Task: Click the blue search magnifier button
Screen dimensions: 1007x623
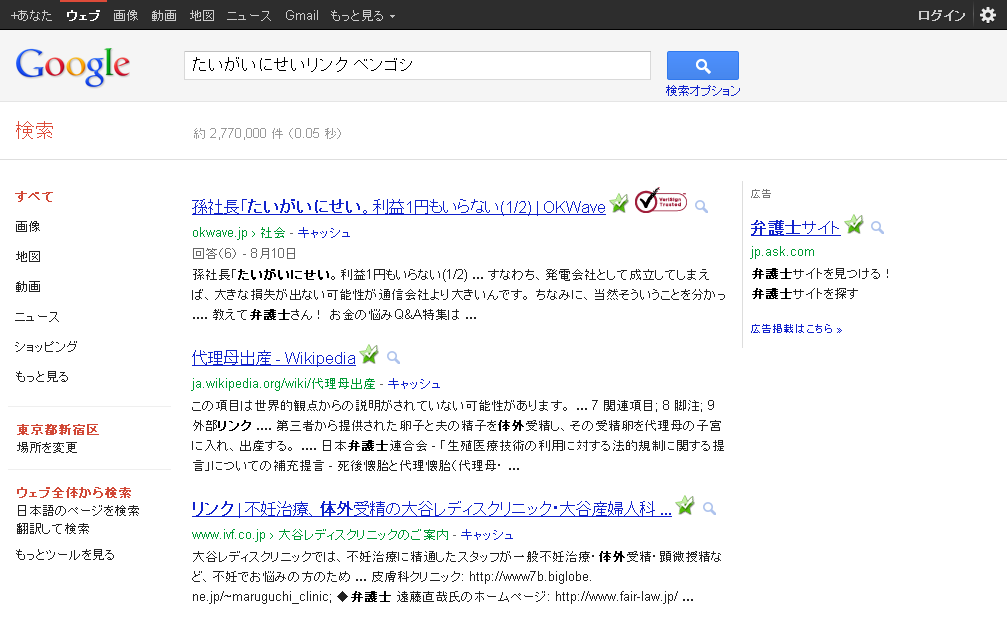Action: point(702,66)
